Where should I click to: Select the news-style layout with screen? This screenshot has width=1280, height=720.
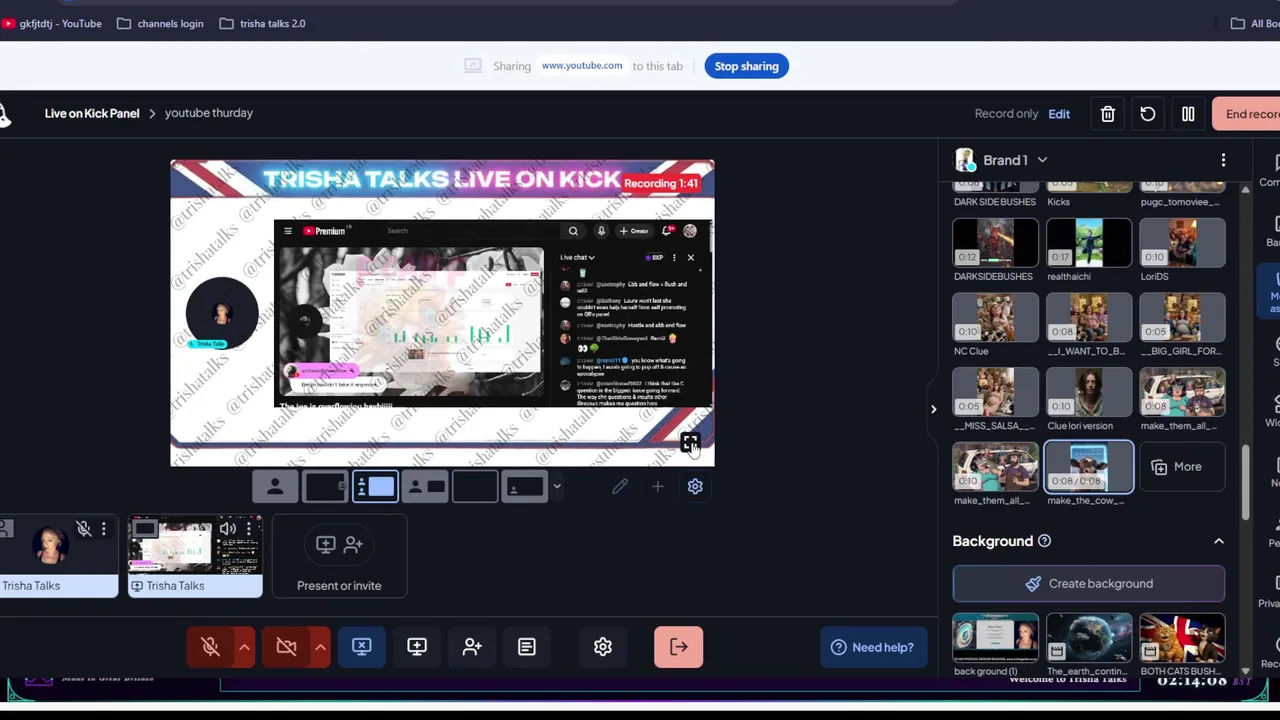tap(375, 487)
